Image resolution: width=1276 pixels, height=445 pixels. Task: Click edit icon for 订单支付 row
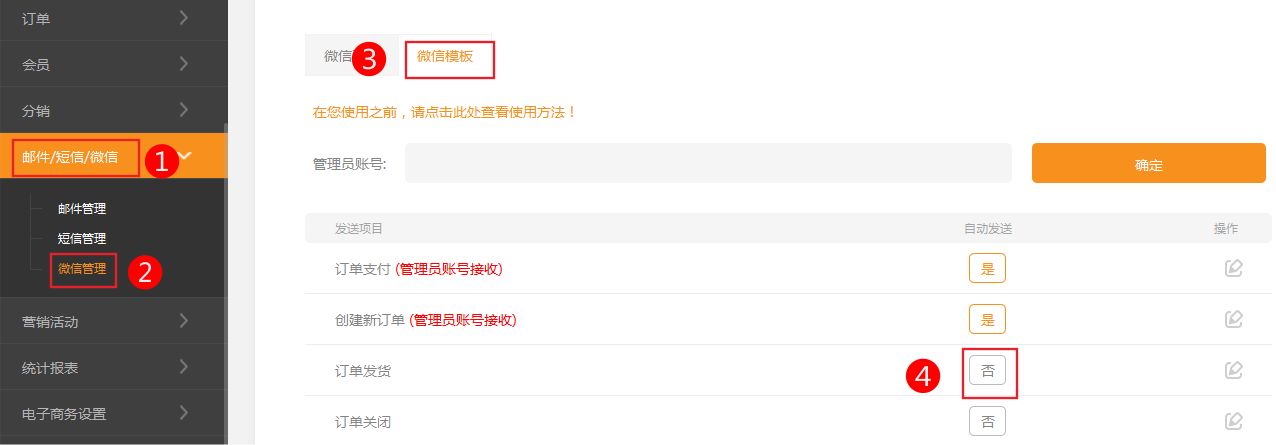pos(1233,268)
